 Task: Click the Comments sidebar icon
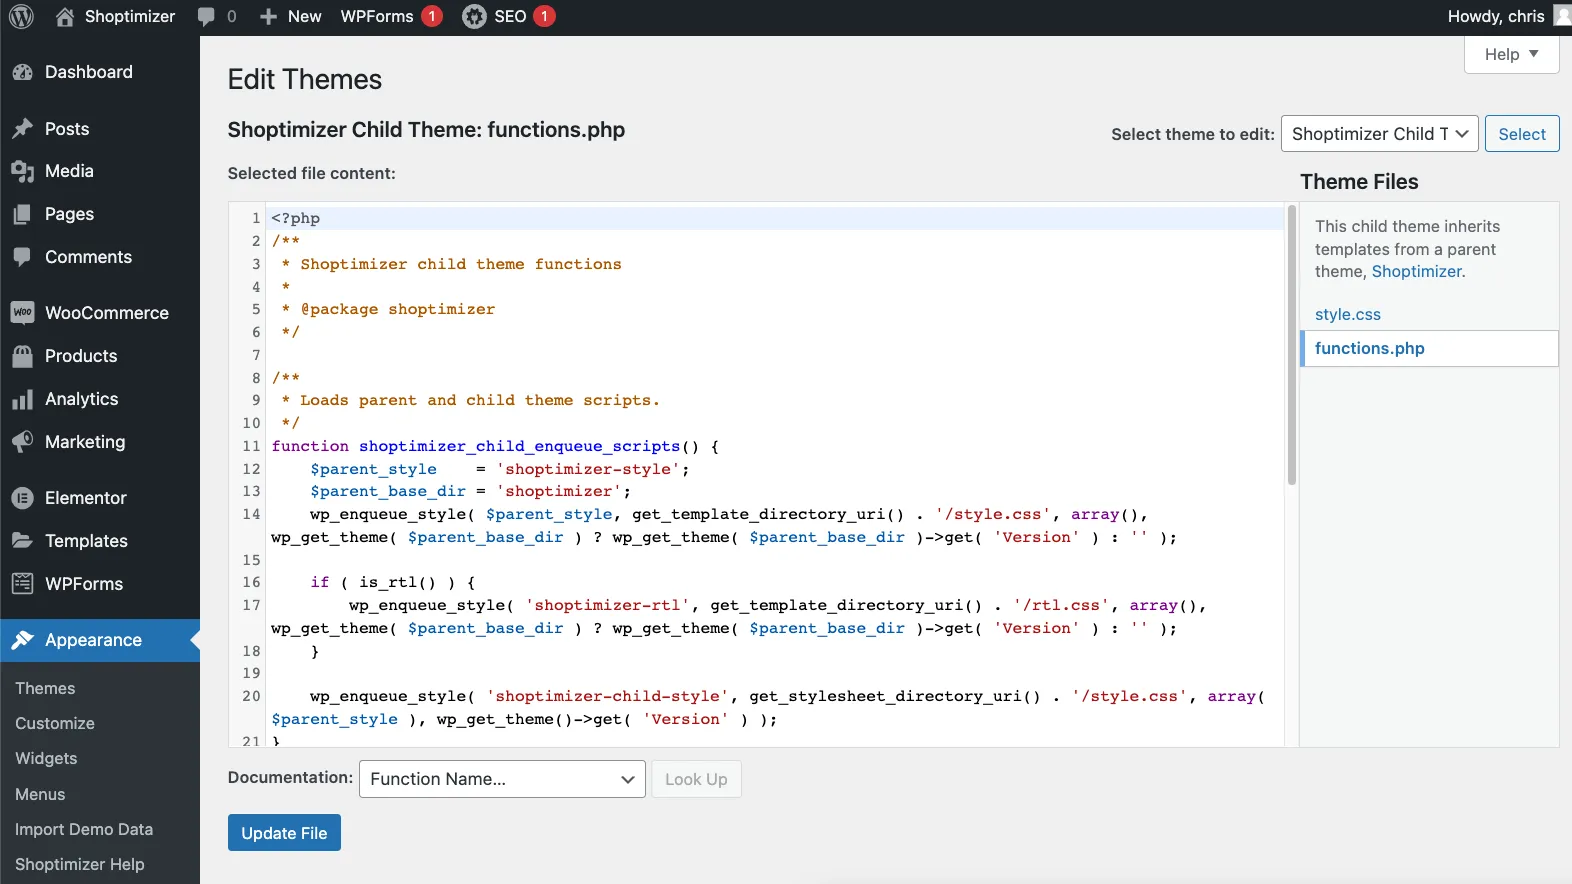pyautogui.click(x=22, y=257)
